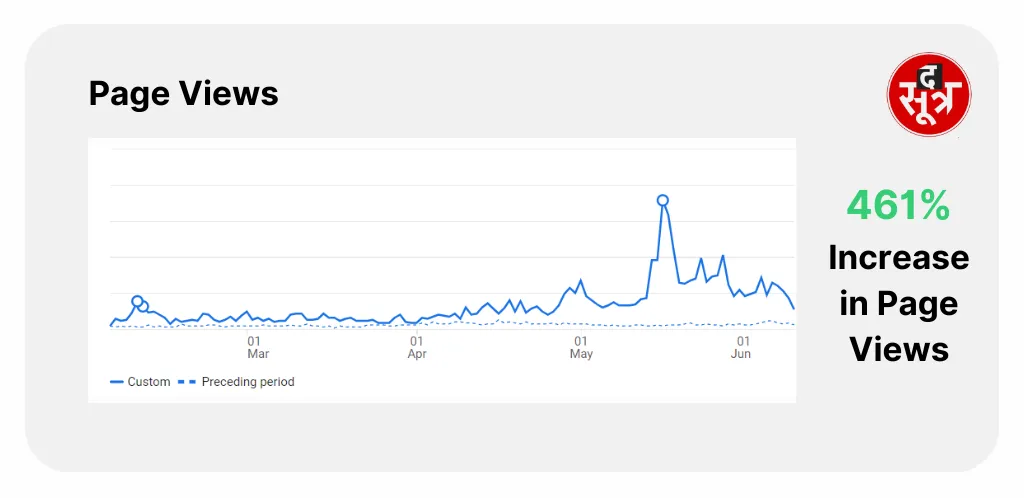Click the green 461% figure
This screenshot has height=498, width=1024.
pos(899,206)
